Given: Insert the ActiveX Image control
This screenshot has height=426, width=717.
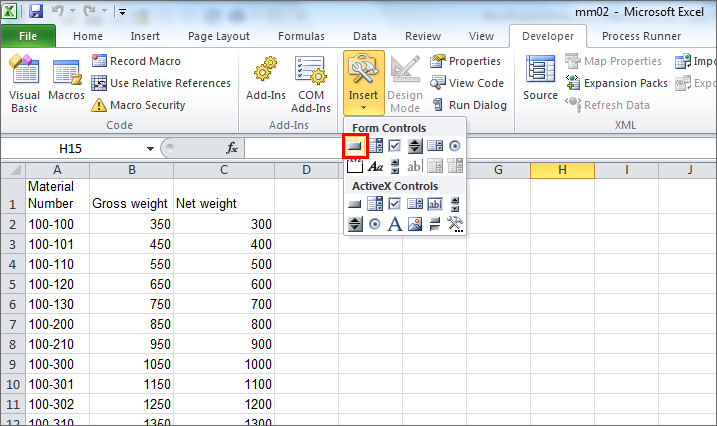Looking at the screenshot, I should (x=415, y=224).
